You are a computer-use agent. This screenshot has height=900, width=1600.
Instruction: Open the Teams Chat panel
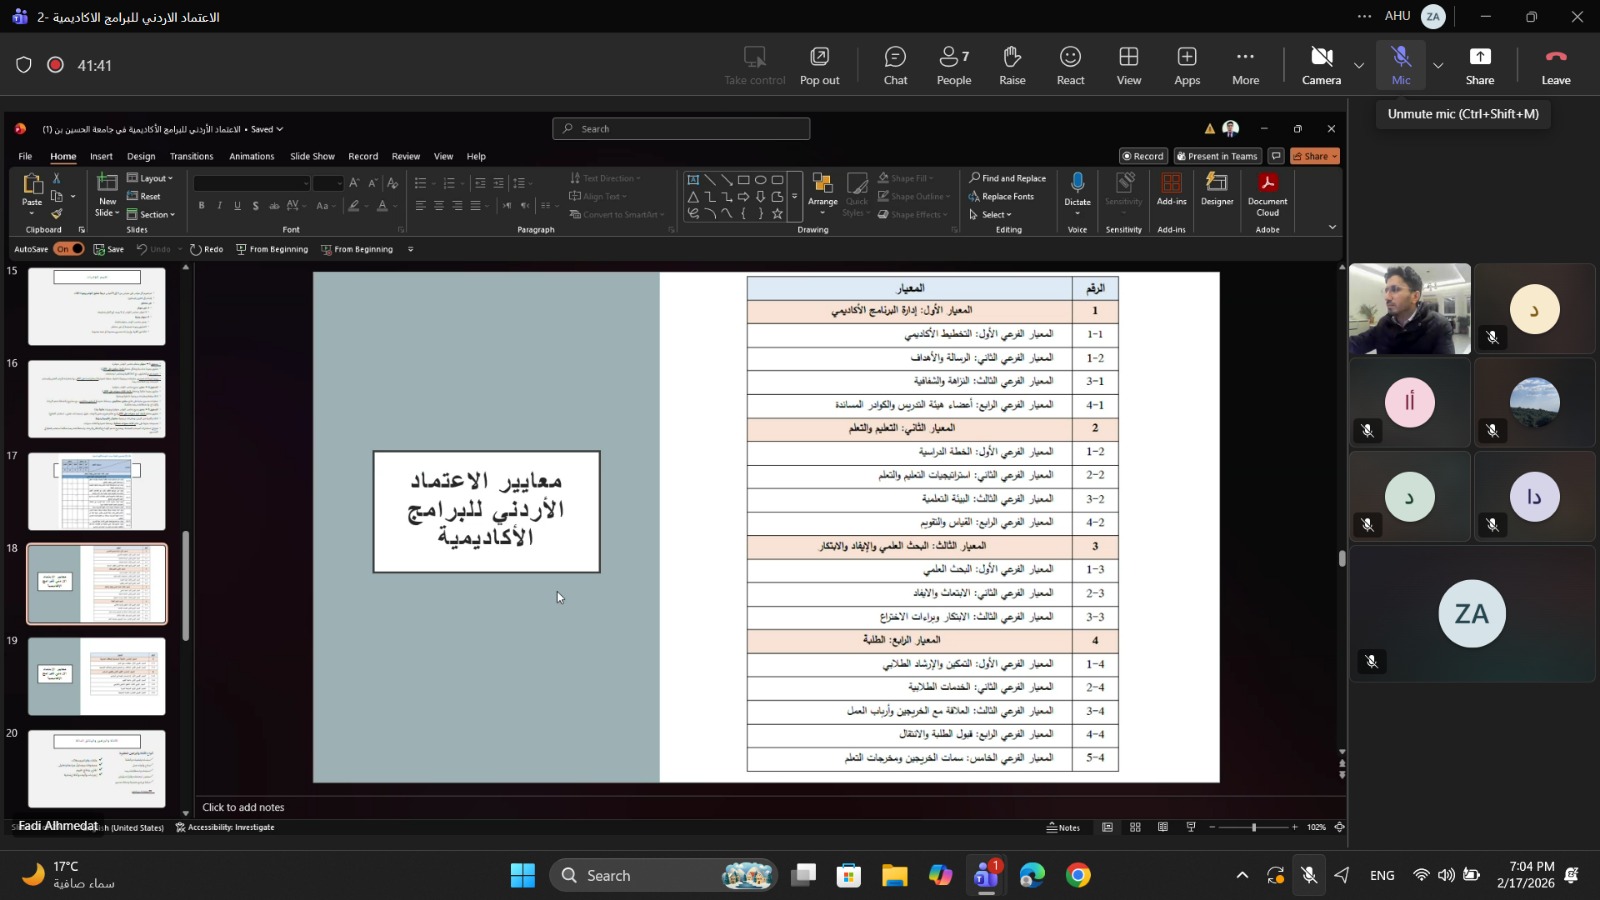tap(895, 66)
